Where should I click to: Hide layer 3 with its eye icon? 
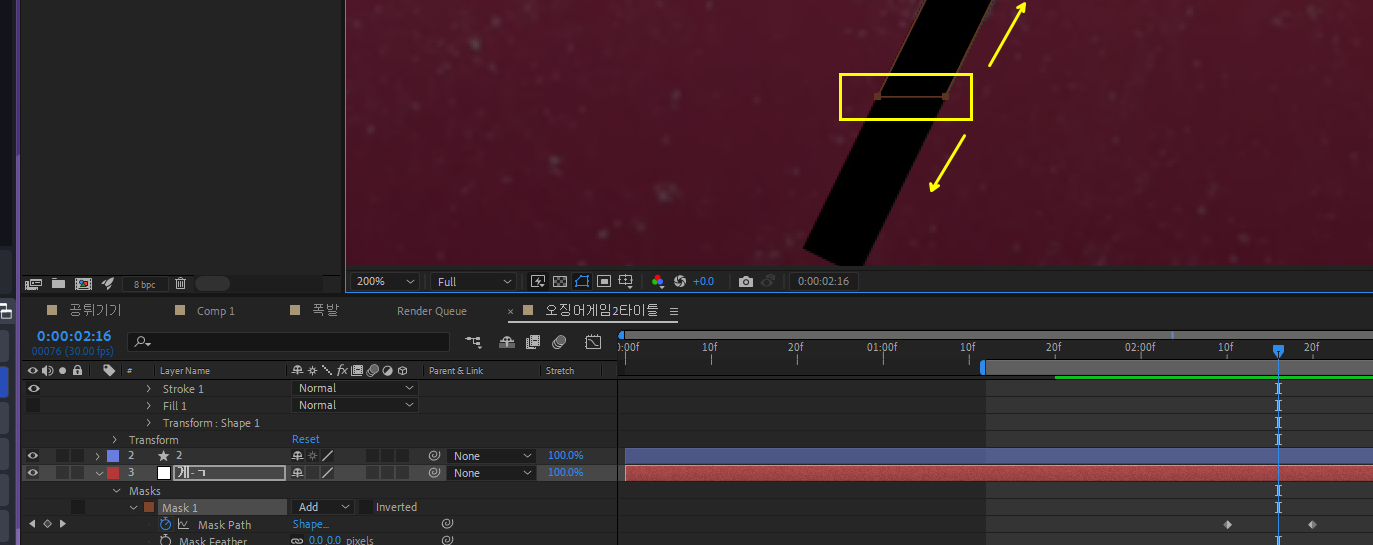[x=33, y=473]
